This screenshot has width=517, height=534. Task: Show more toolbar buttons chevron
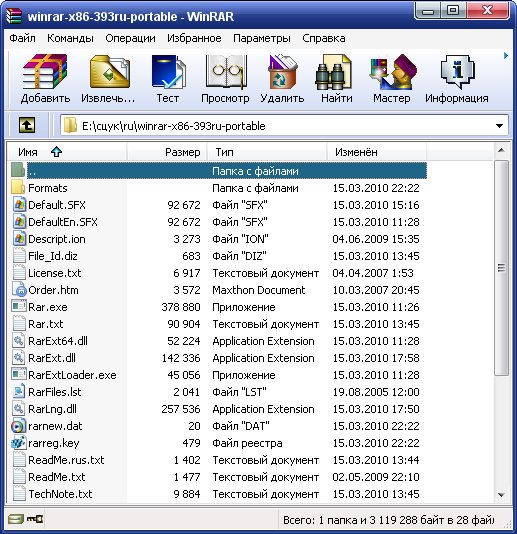506,56
